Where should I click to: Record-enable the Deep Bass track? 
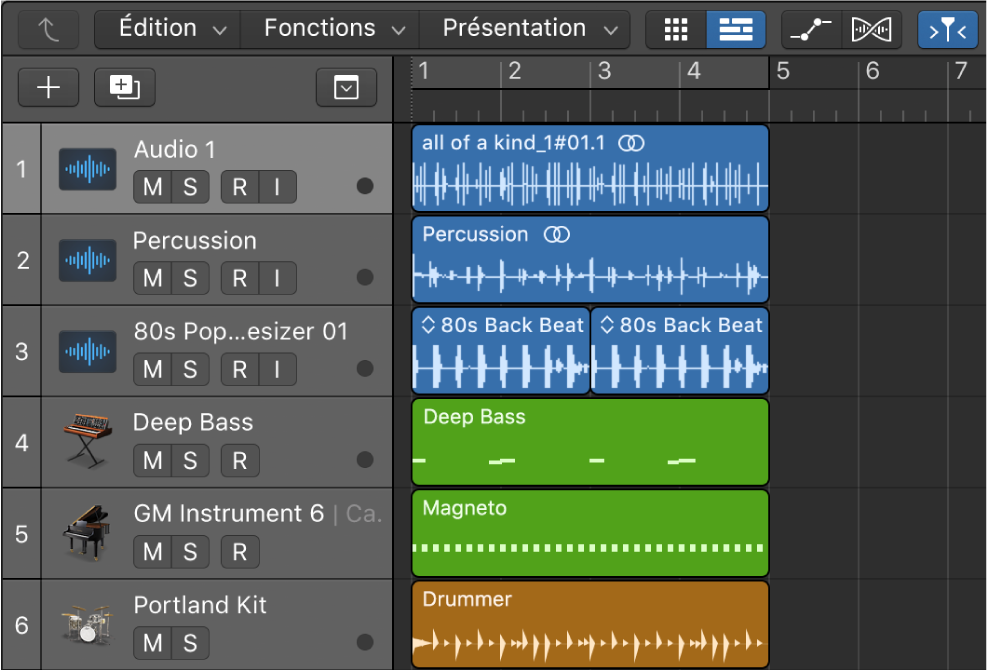point(240,461)
